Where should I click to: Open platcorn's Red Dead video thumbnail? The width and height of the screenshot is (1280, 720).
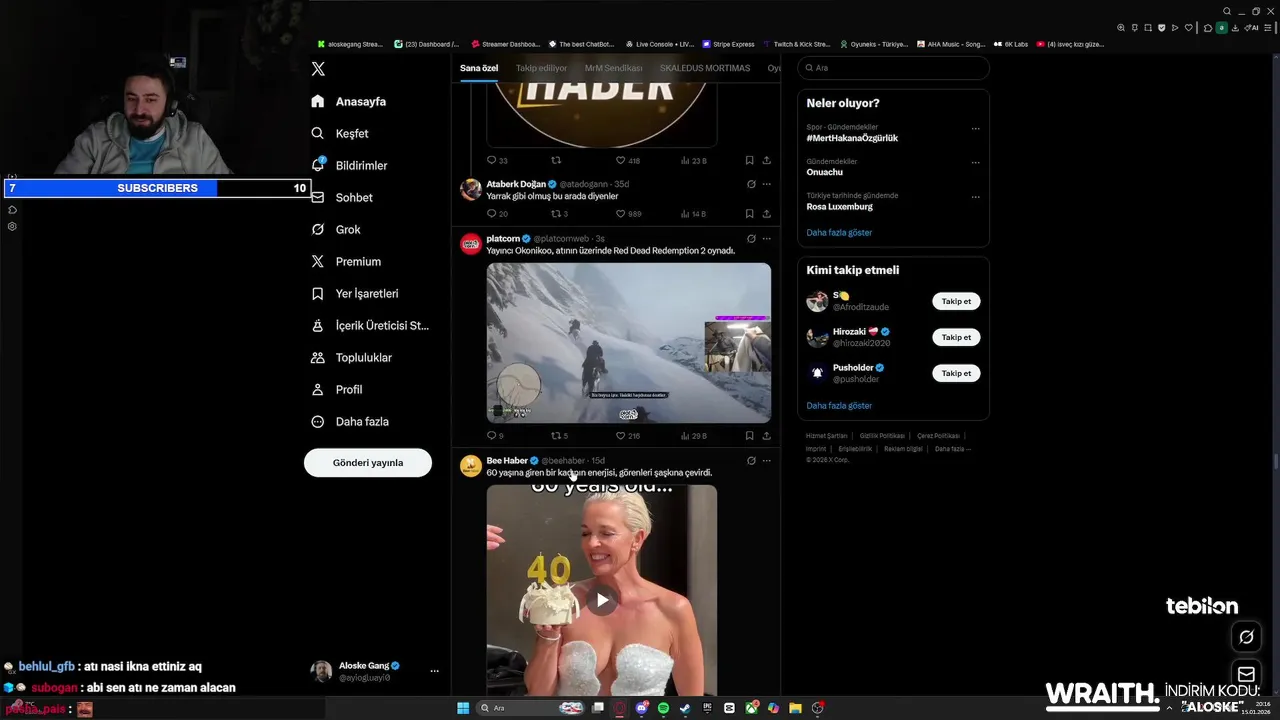(629, 343)
